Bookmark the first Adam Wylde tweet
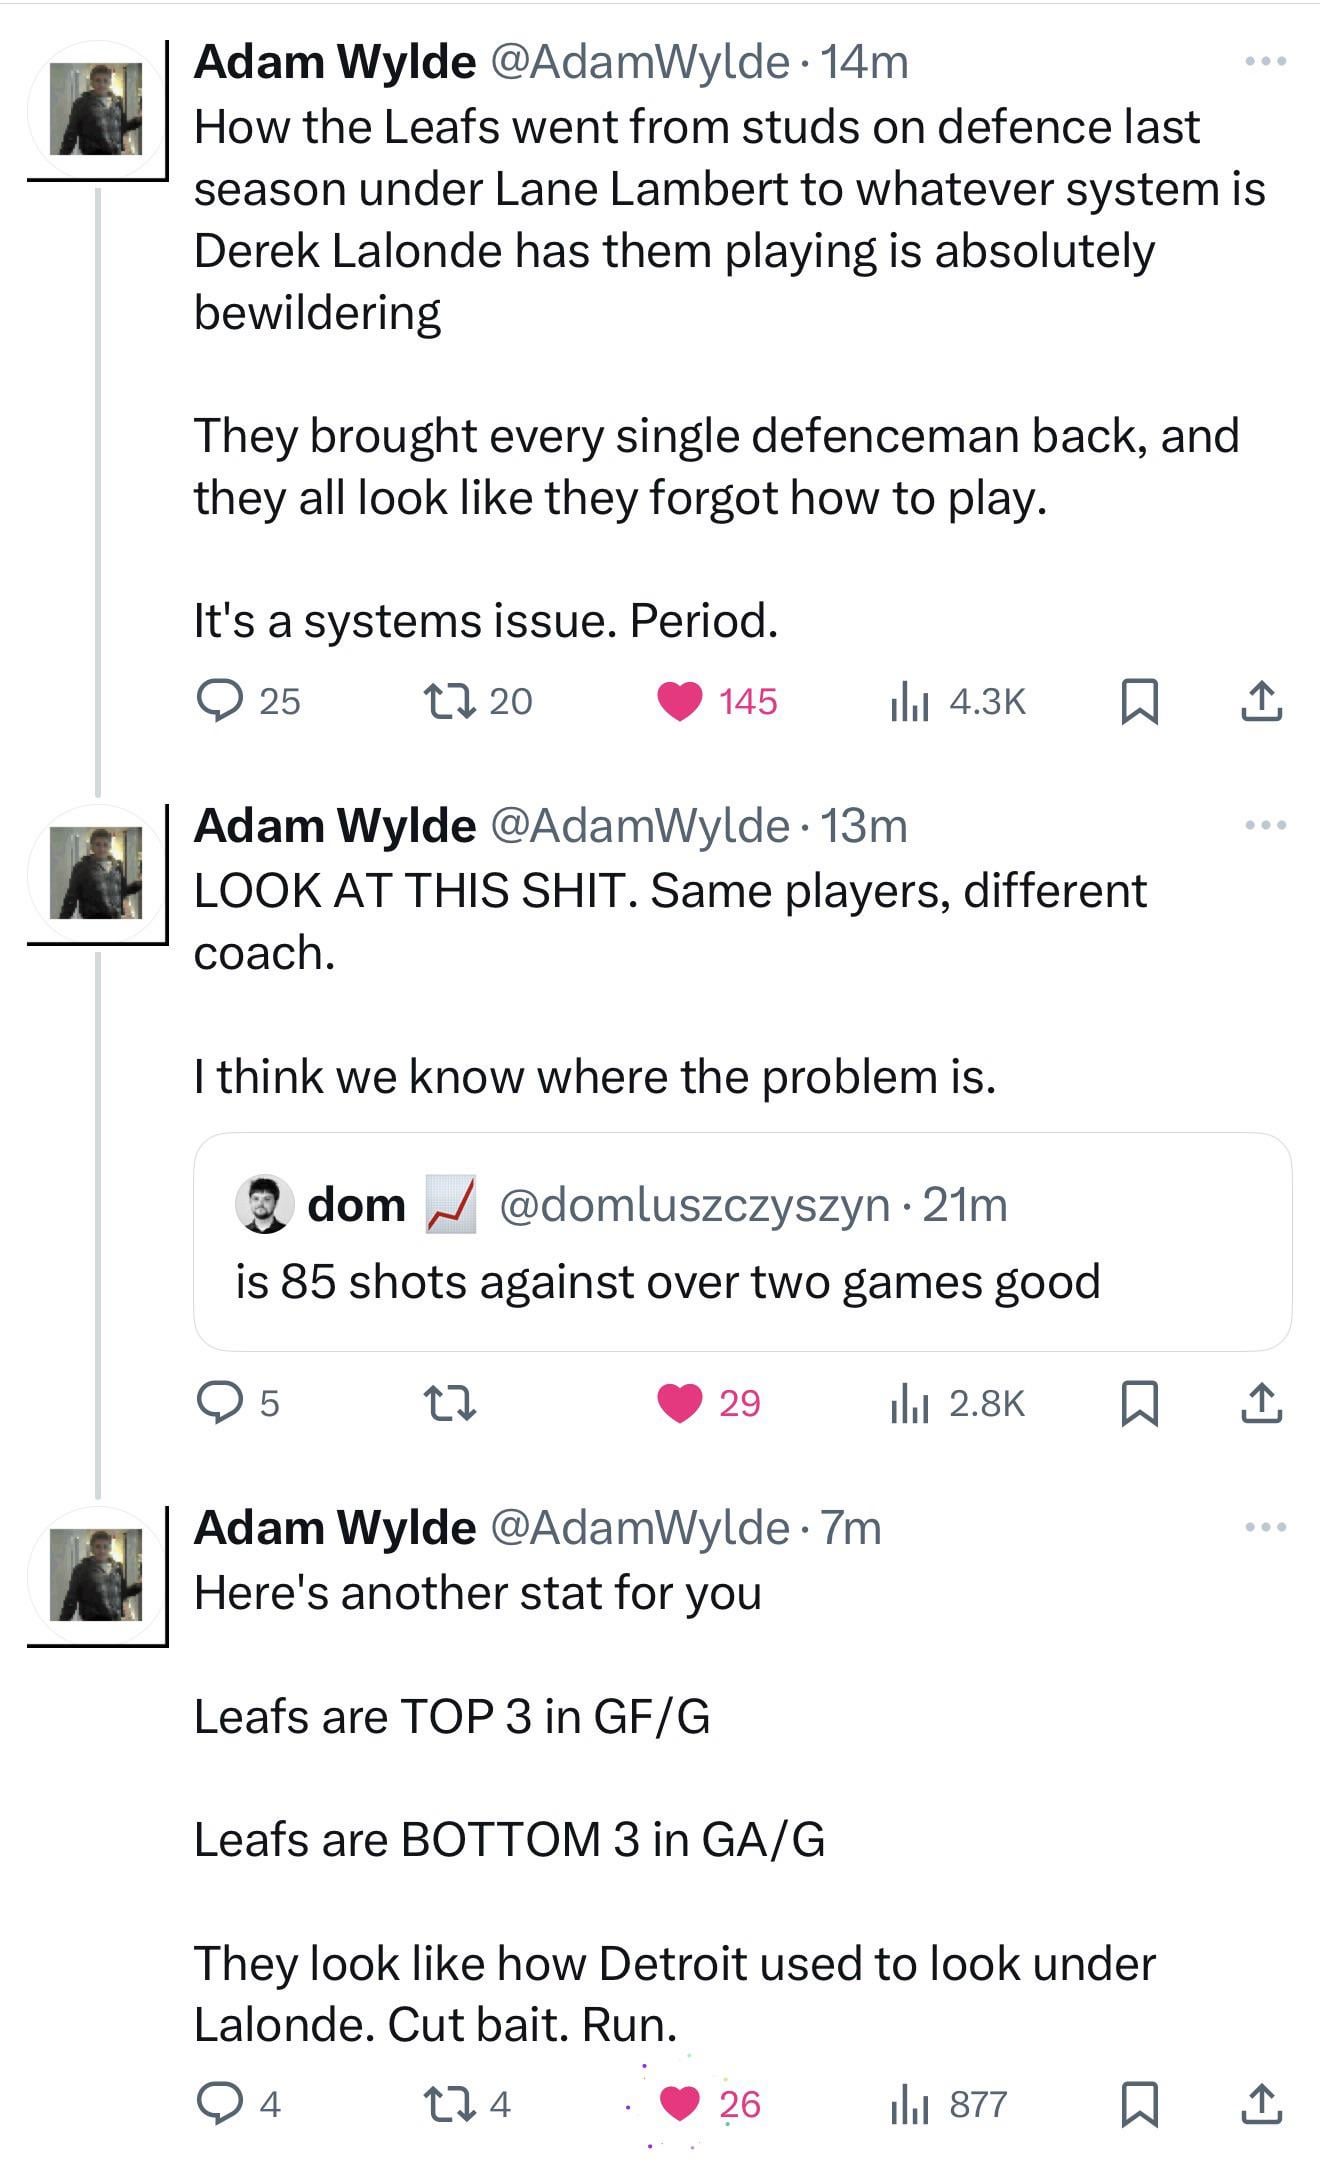The width and height of the screenshot is (1320, 2169). point(1140,701)
